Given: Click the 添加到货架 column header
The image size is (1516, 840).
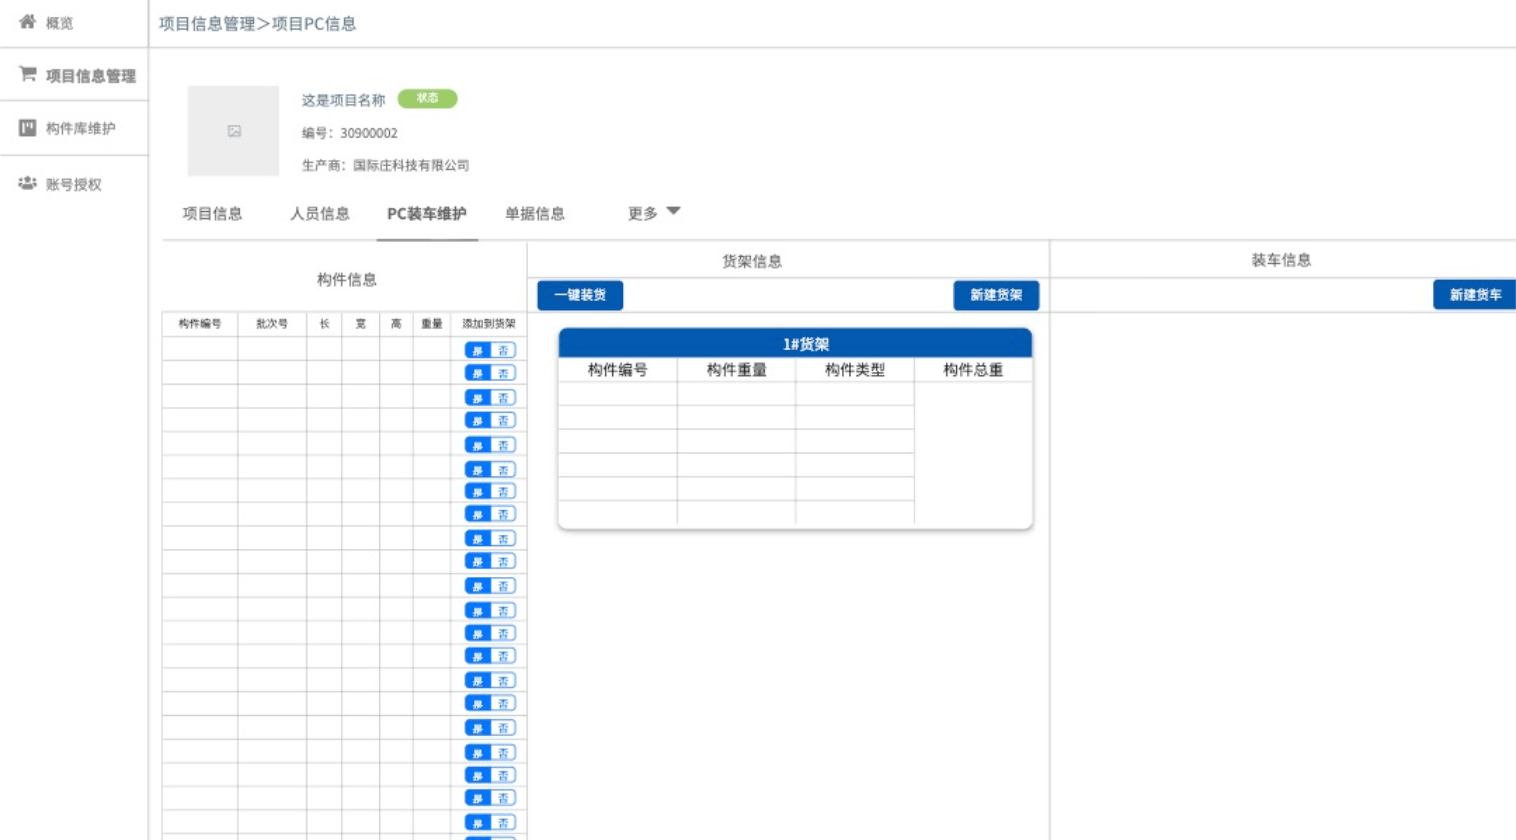Looking at the screenshot, I should (x=489, y=324).
